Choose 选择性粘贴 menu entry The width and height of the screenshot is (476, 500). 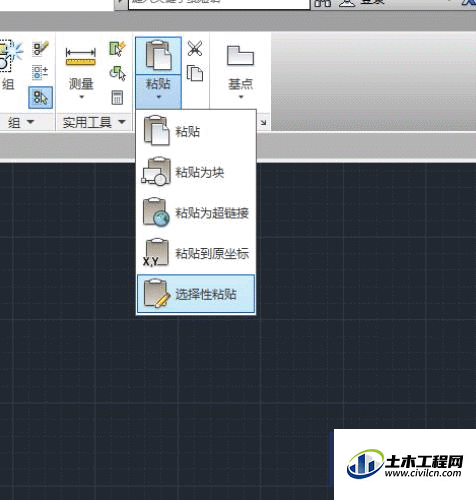[196, 294]
